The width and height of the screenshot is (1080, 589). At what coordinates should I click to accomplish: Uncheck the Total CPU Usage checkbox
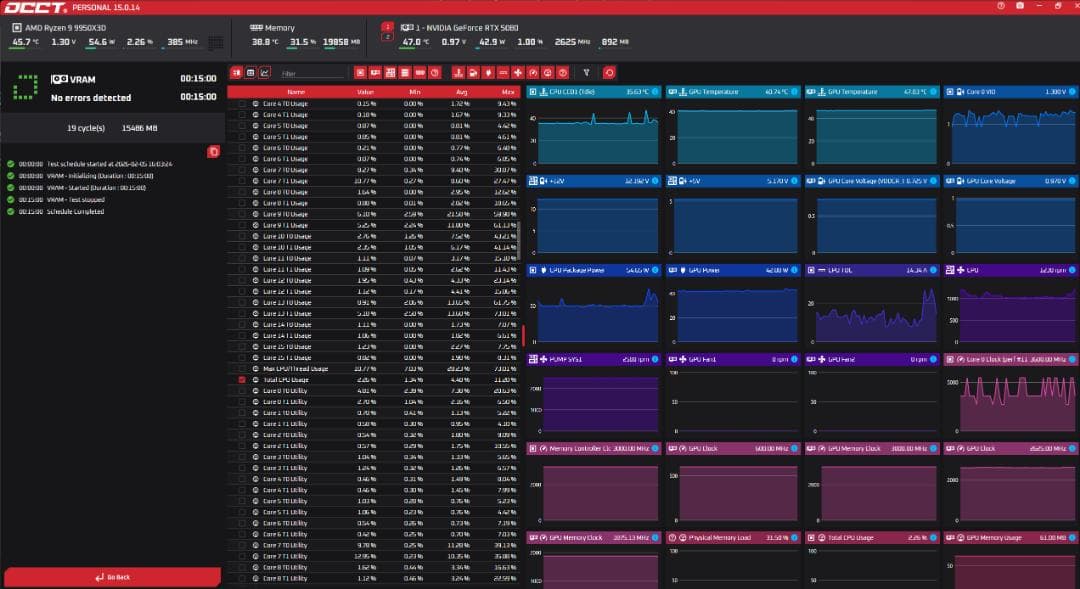(242, 380)
